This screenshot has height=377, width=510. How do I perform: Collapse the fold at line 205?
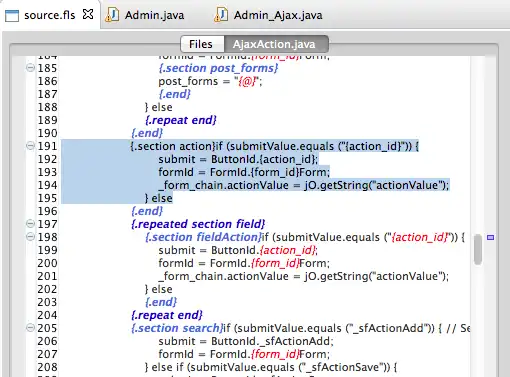click(30, 328)
